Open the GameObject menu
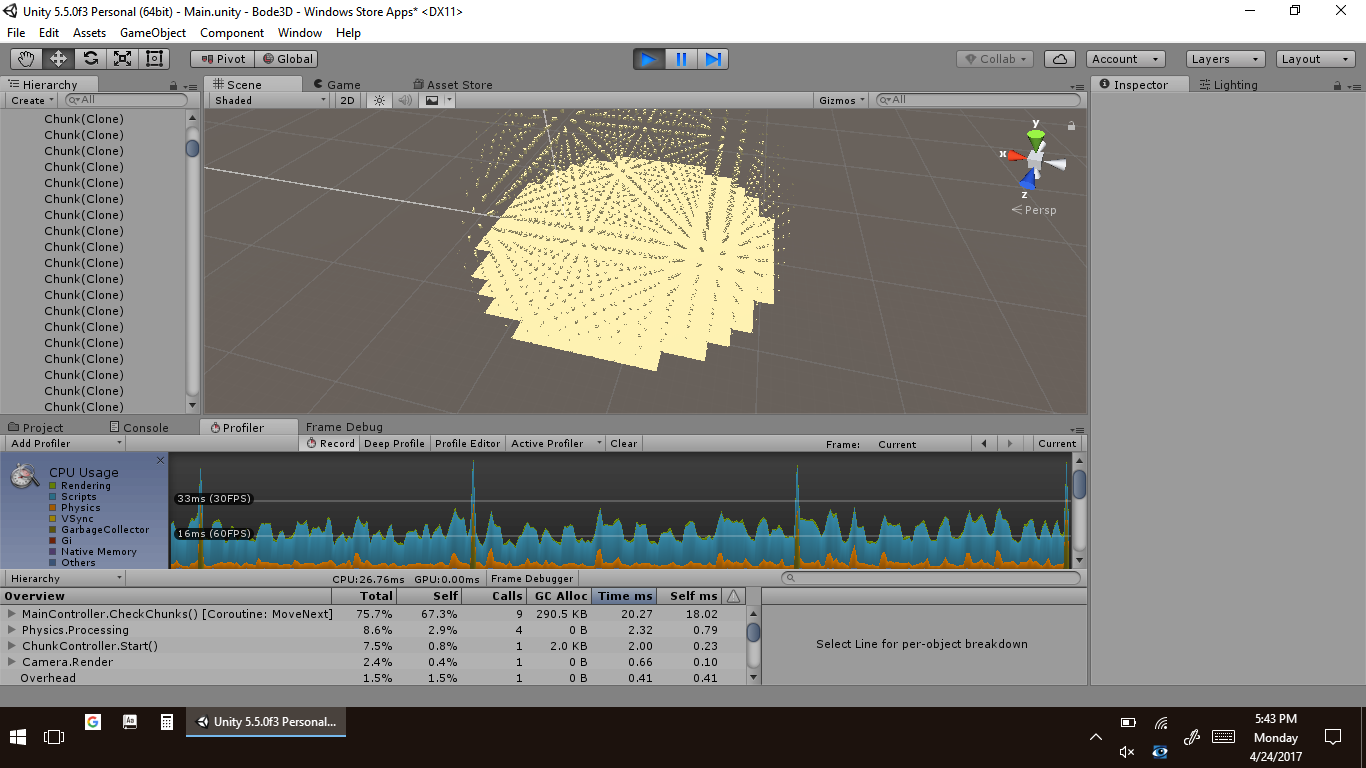Image resolution: width=1366 pixels, height=768 pixels. [152, 33]
